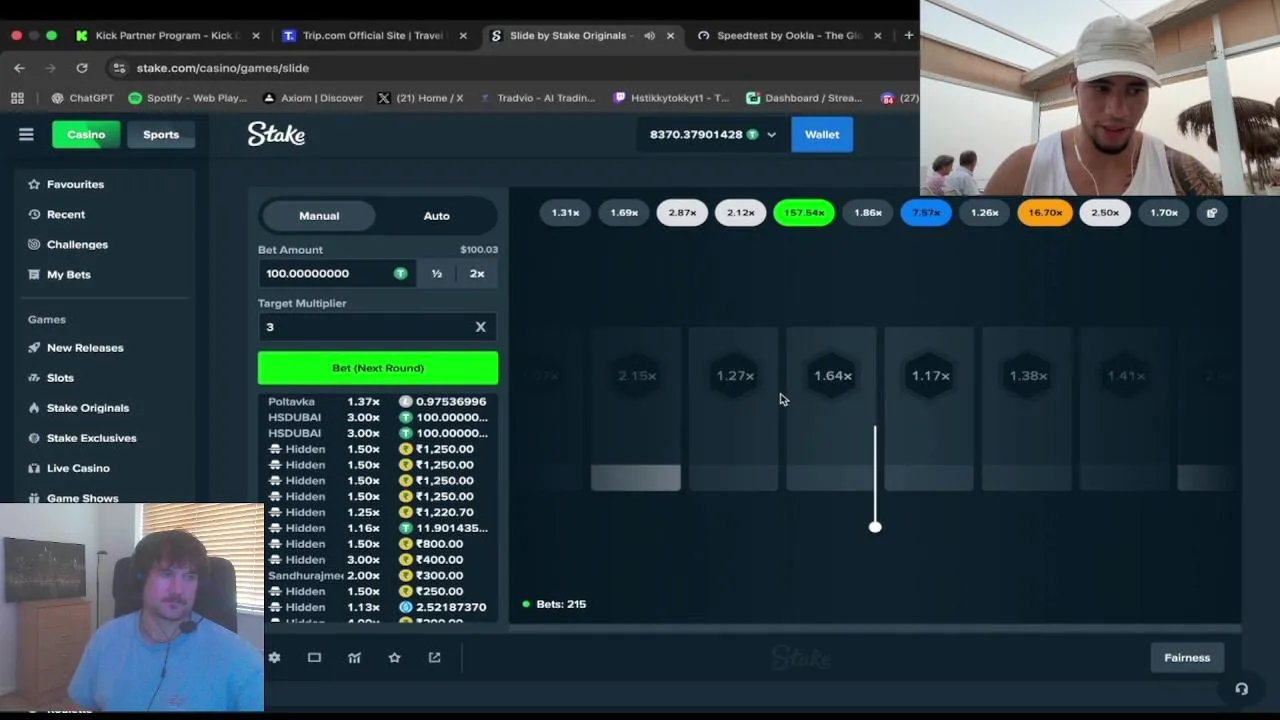Close the Trip.com browser tab
This screenshot has width=1280, height=720.
(x=462, y=35)
